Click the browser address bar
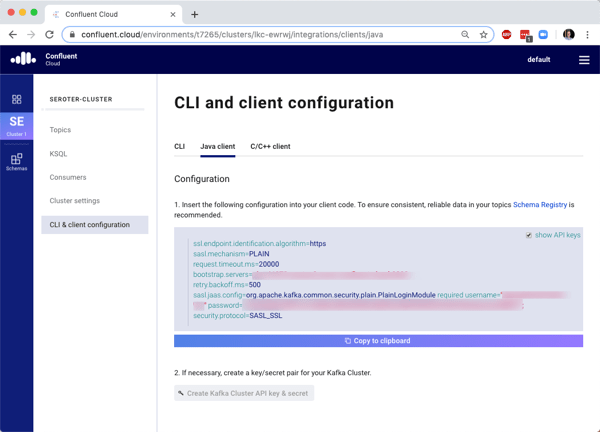This screenshot has width=600, height=432. (260, 34)
